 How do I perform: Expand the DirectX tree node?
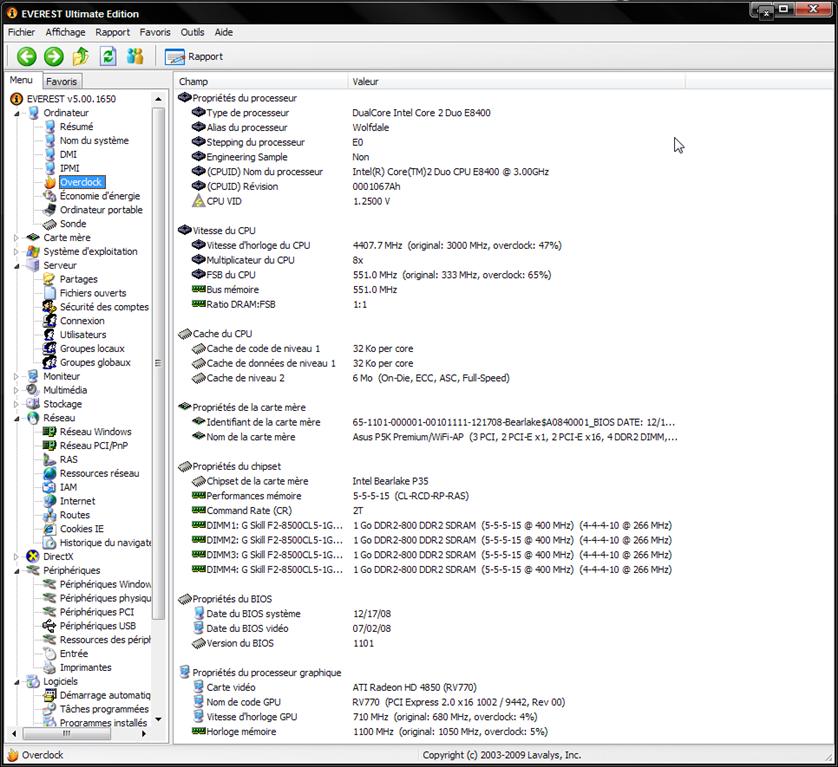click(17, 556)
